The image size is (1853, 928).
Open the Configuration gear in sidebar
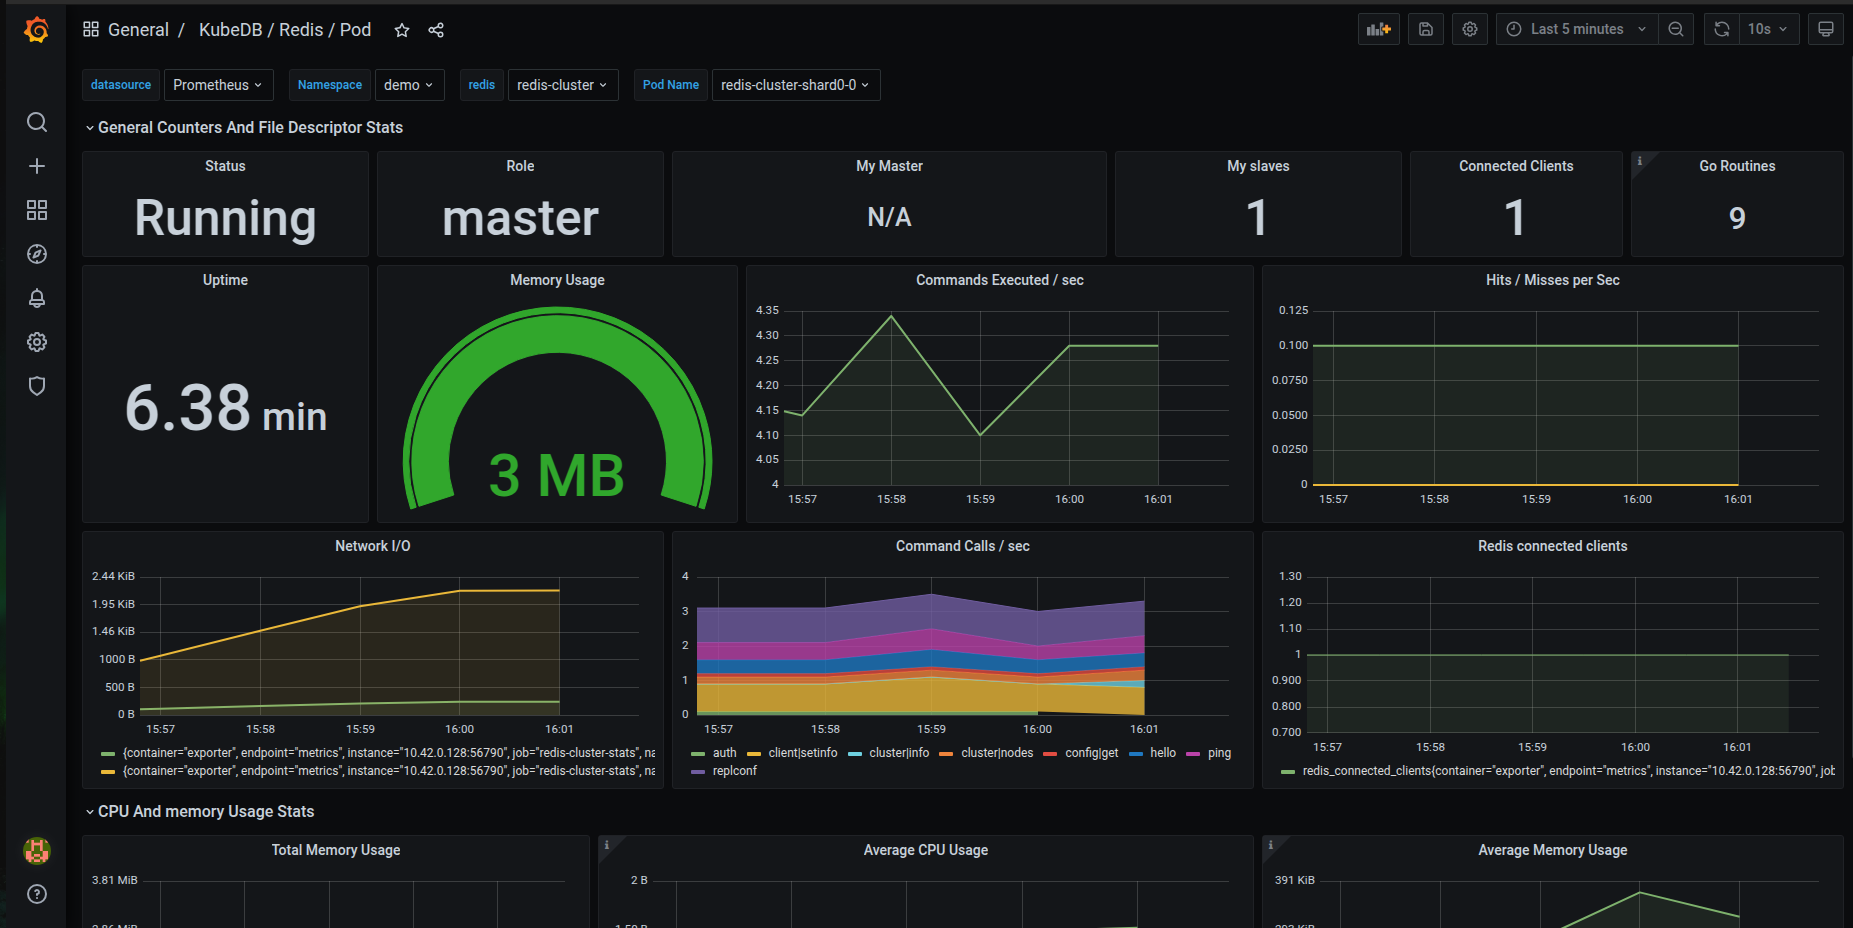coord(37,342)
